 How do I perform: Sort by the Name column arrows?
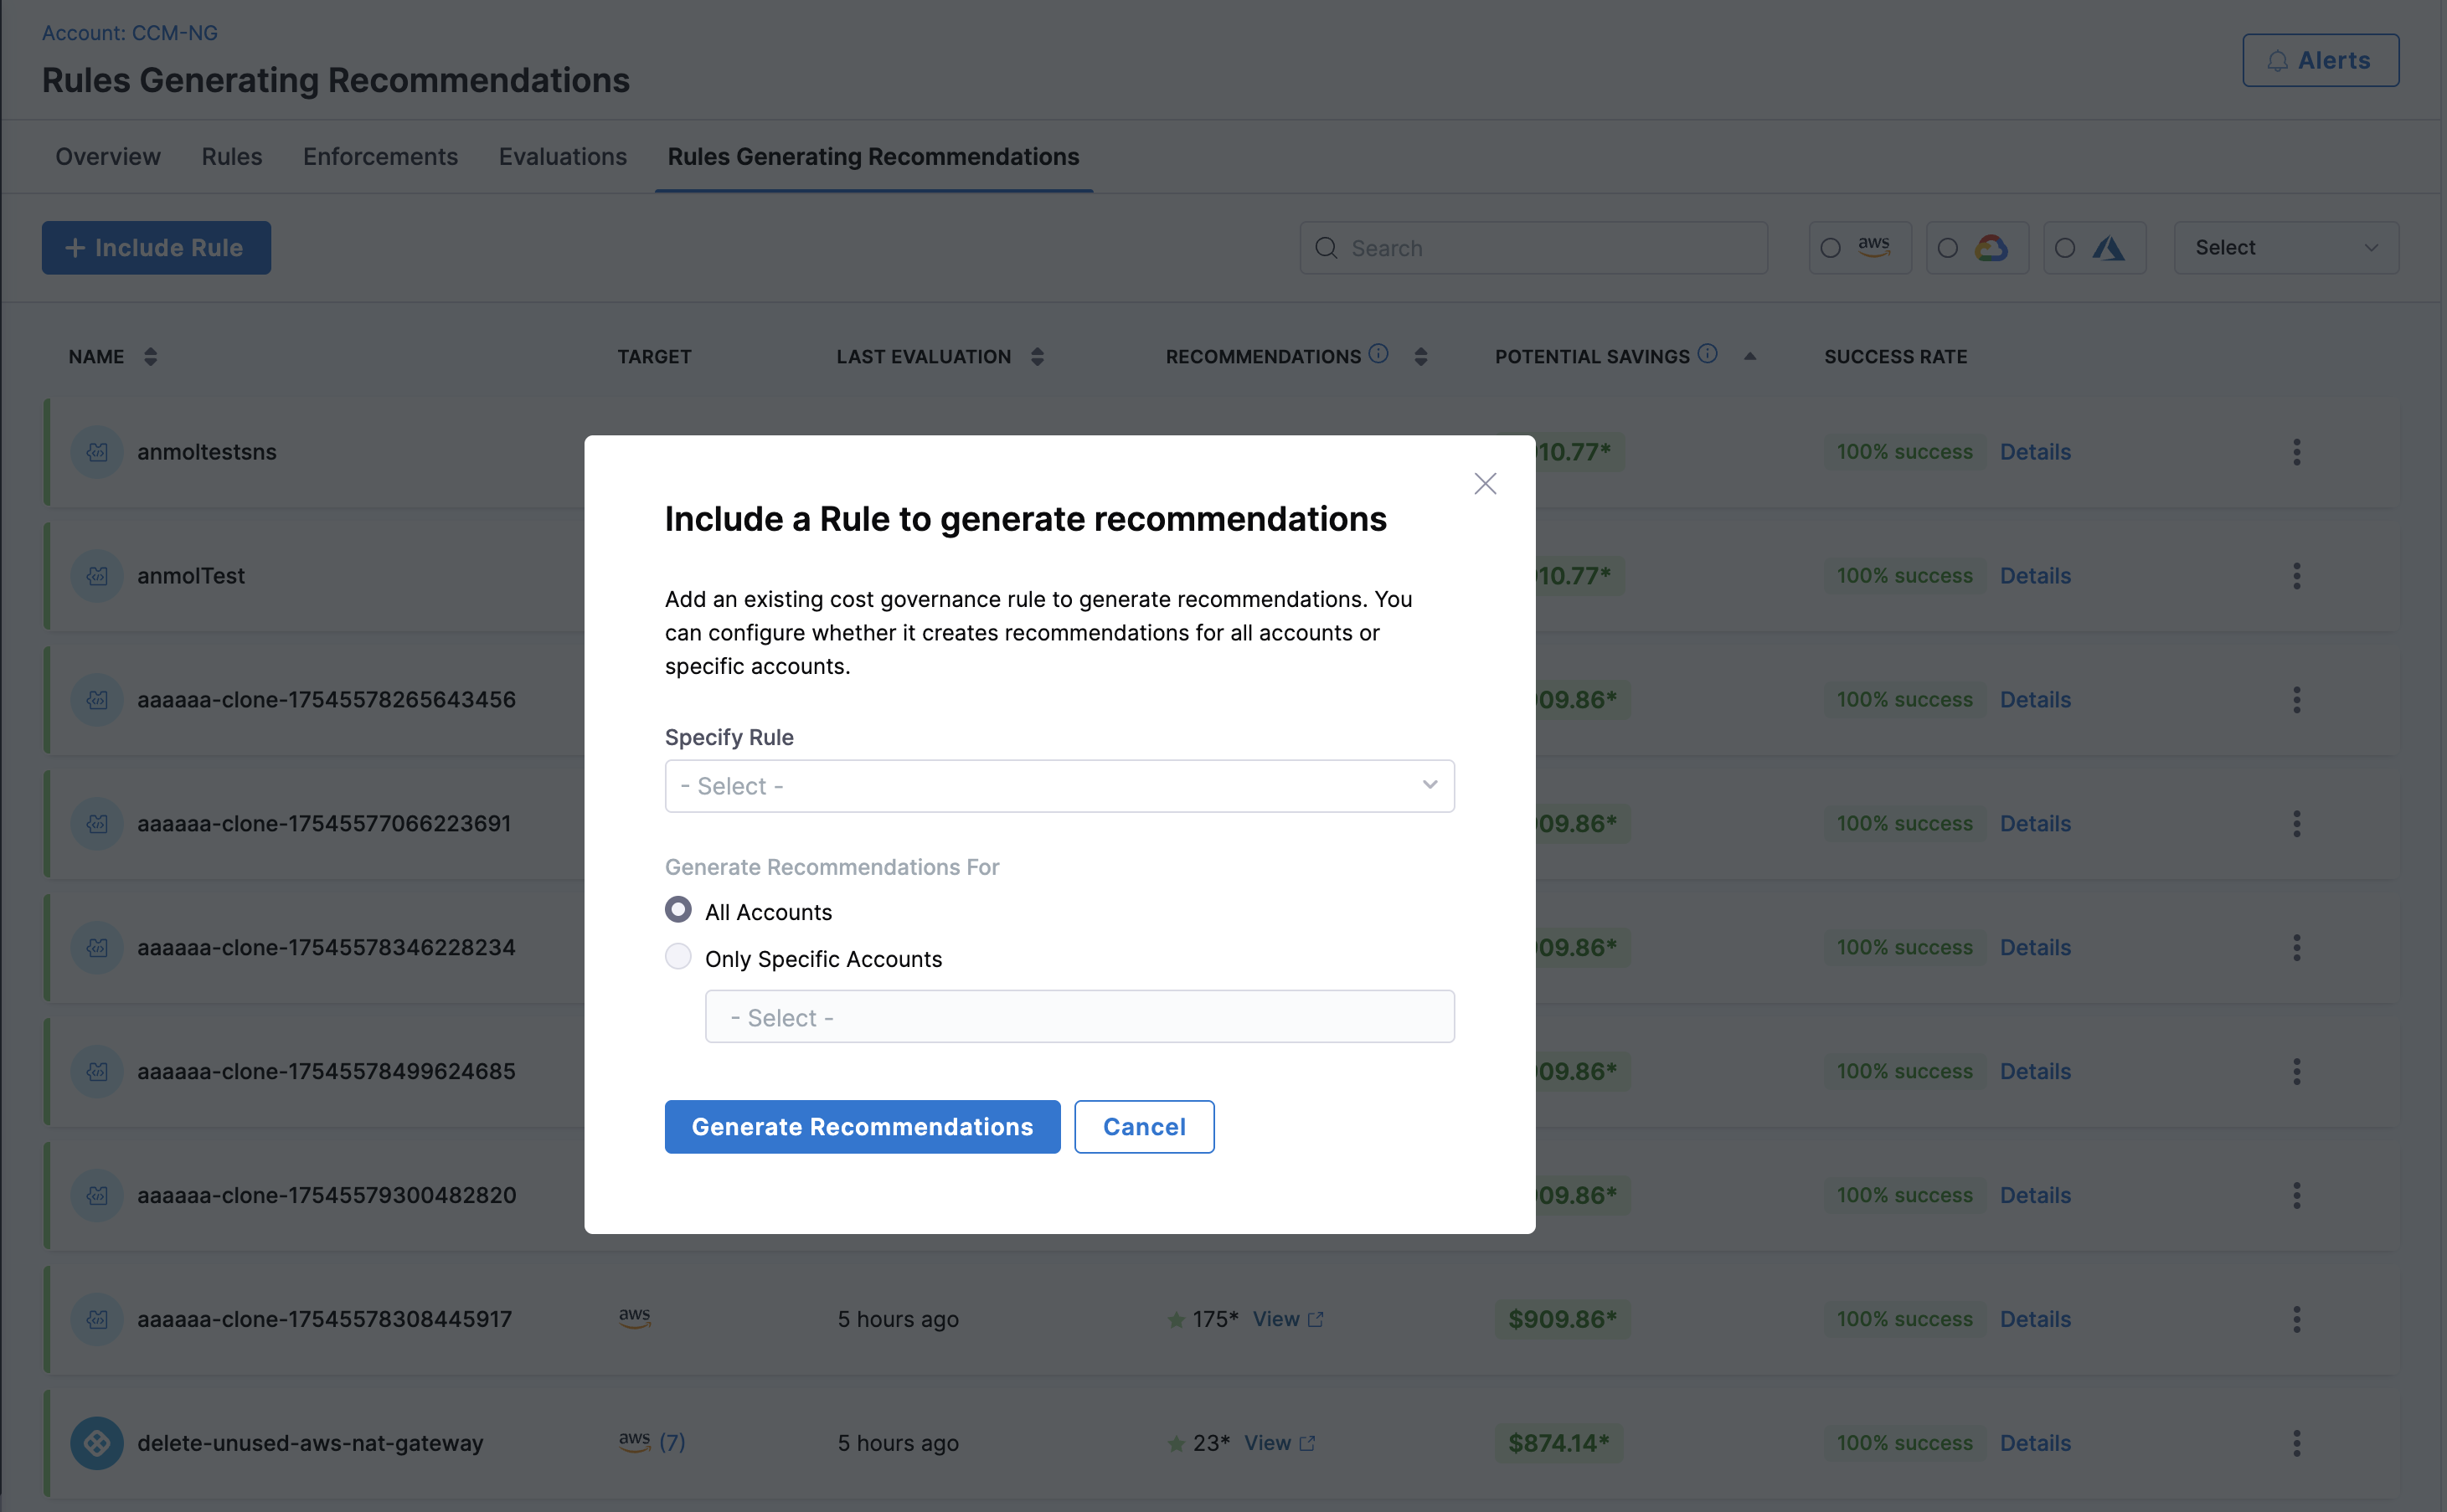[x=150, y=357]
